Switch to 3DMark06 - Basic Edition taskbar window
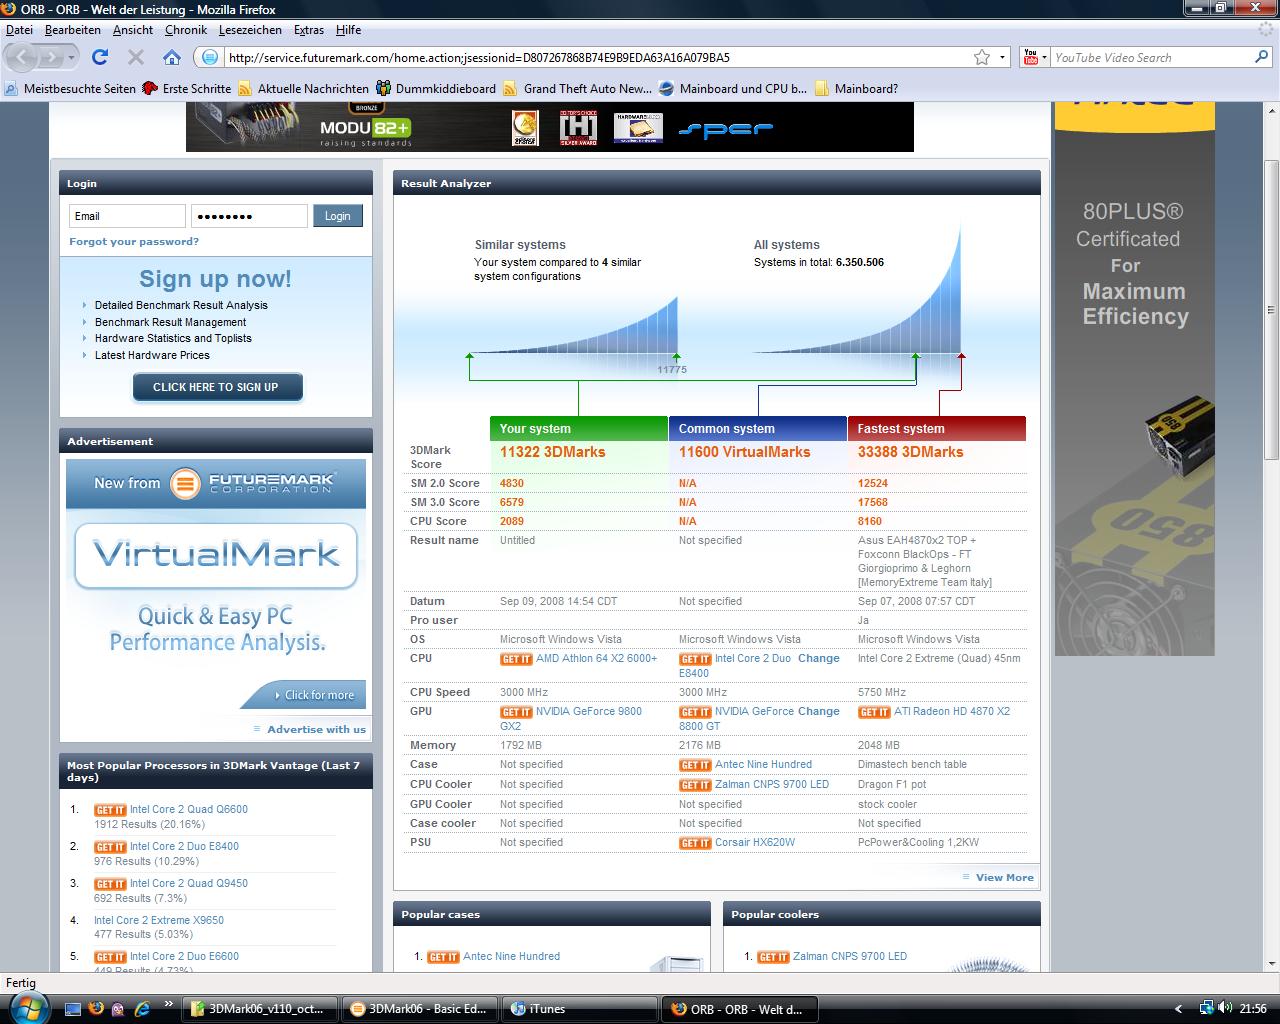This screenshot has width=1280, height=1024. (x=418, y=1009)
